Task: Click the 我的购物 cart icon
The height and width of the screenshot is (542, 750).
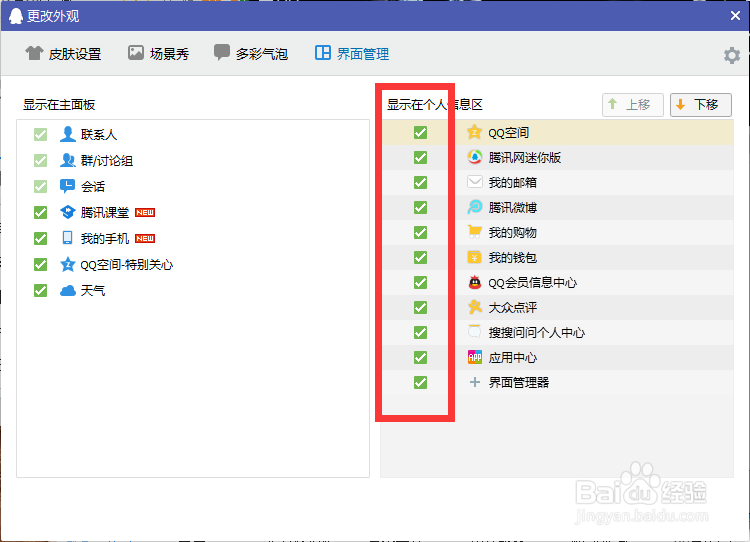Action: (x=474, y=232)
